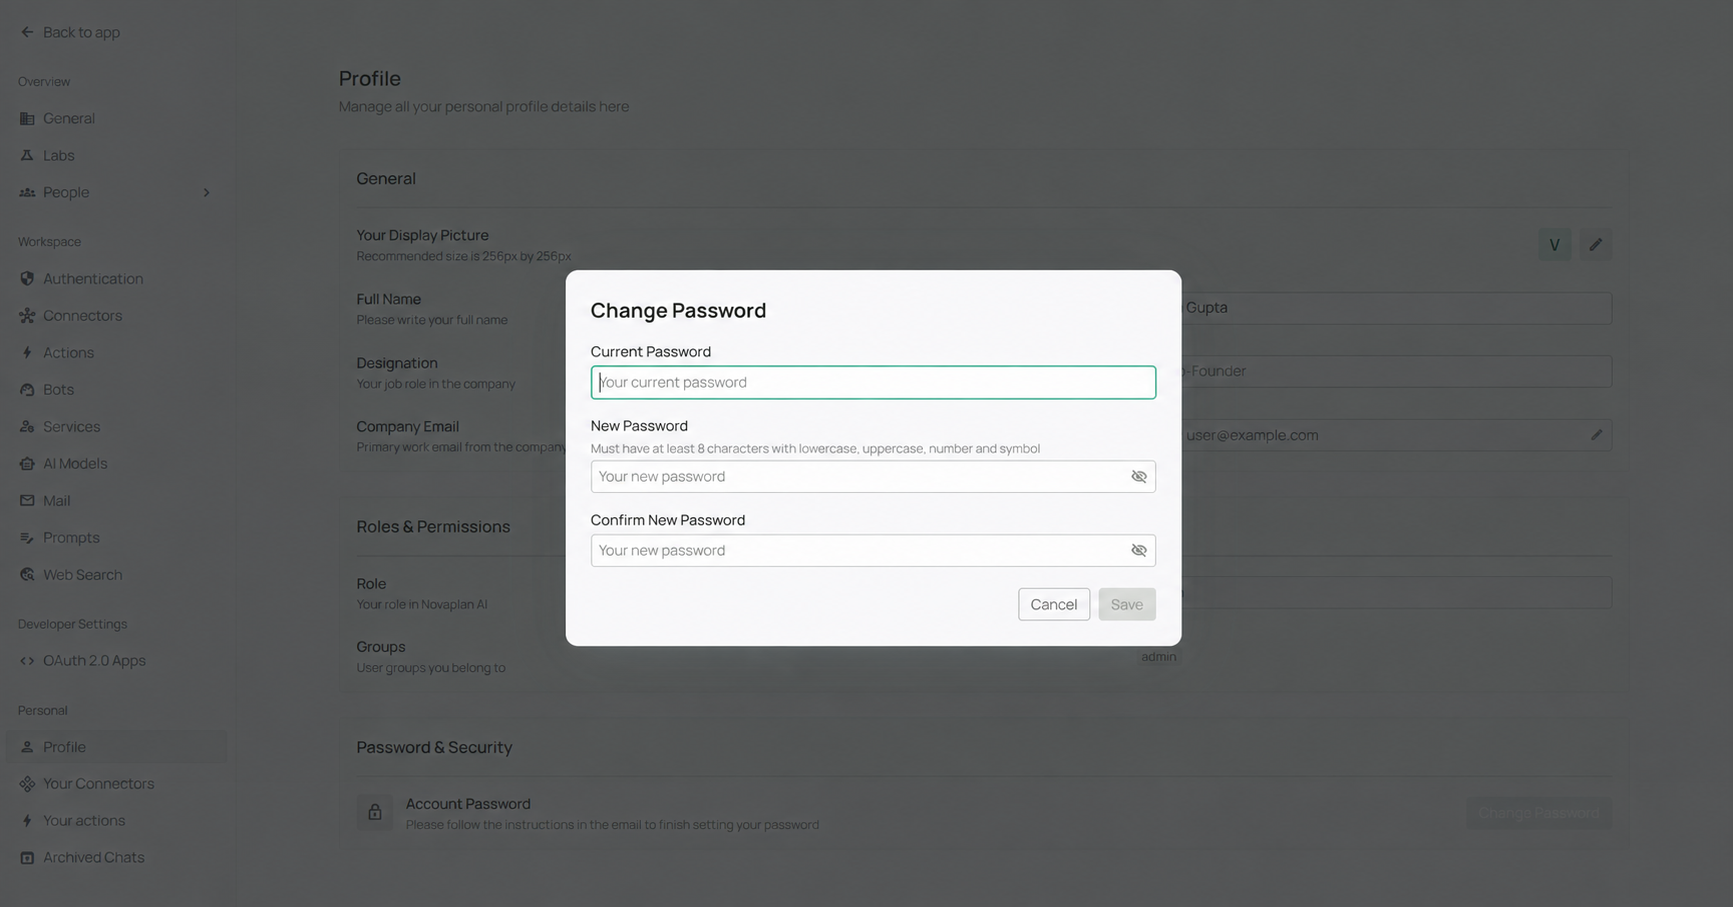
Task: Click the Account Password lock icon
Action: (x=375, y=813)
